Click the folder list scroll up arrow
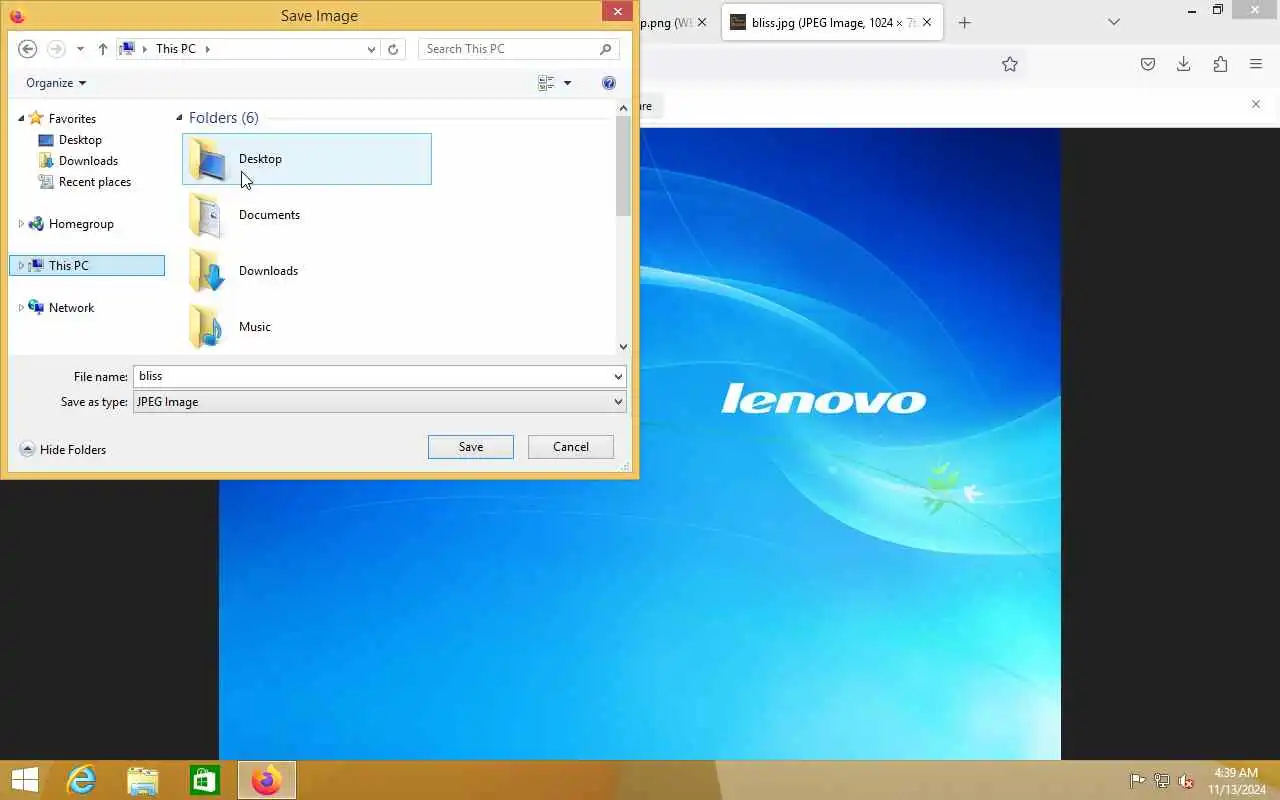Screen dimensions: 1280x800 (x=624, y=107)
